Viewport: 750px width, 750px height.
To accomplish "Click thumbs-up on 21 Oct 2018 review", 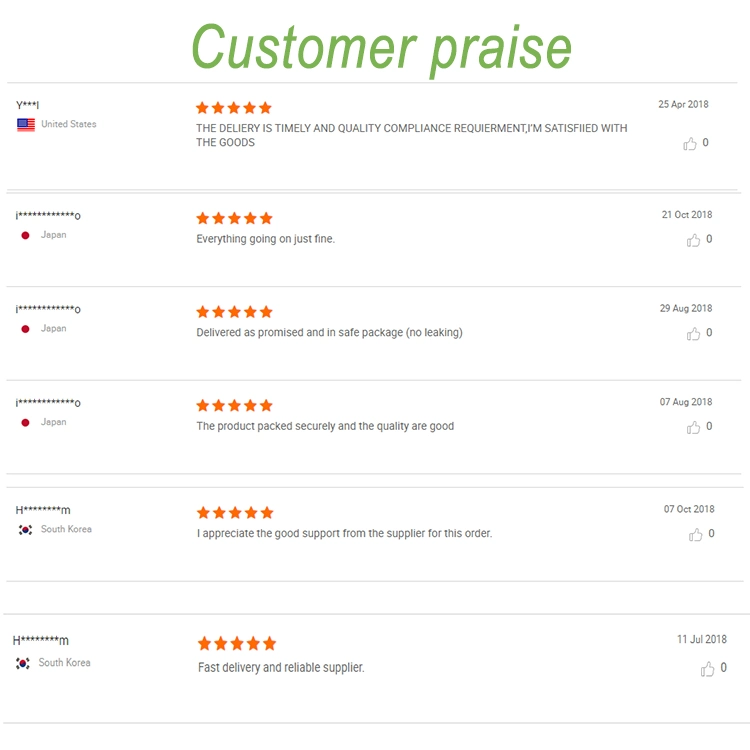I will [693, 240].
